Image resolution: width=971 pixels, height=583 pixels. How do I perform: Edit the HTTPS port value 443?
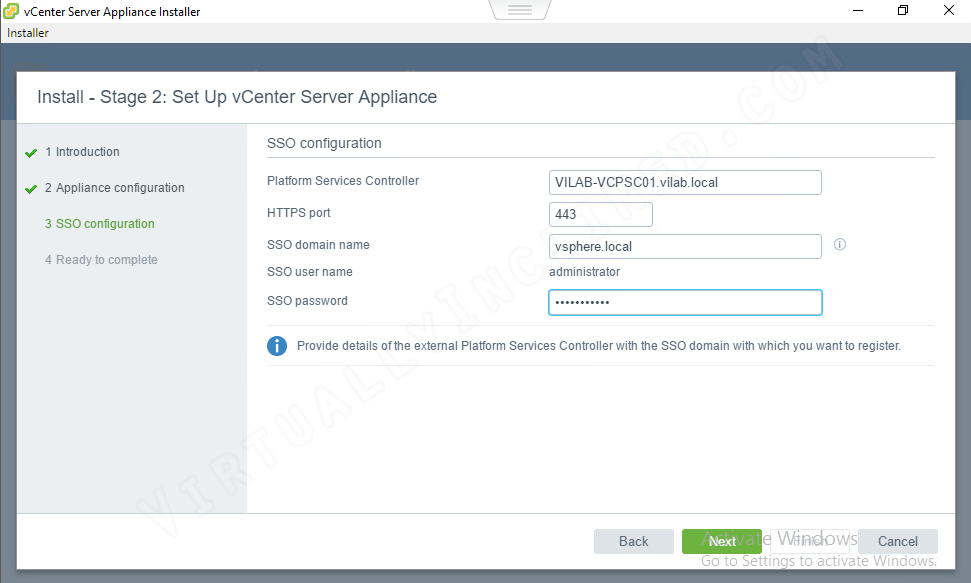pyautogui.click(x=600, y=214)
